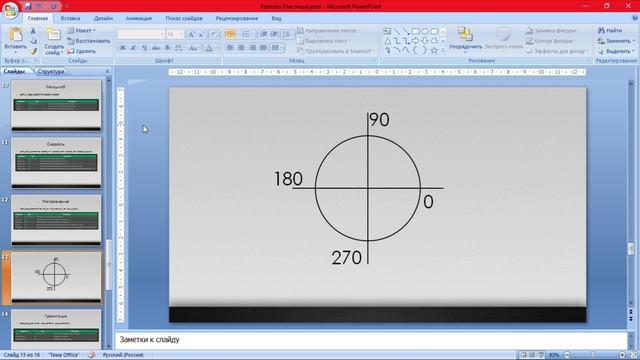Click Удалить delete slide button

[82, 51]
